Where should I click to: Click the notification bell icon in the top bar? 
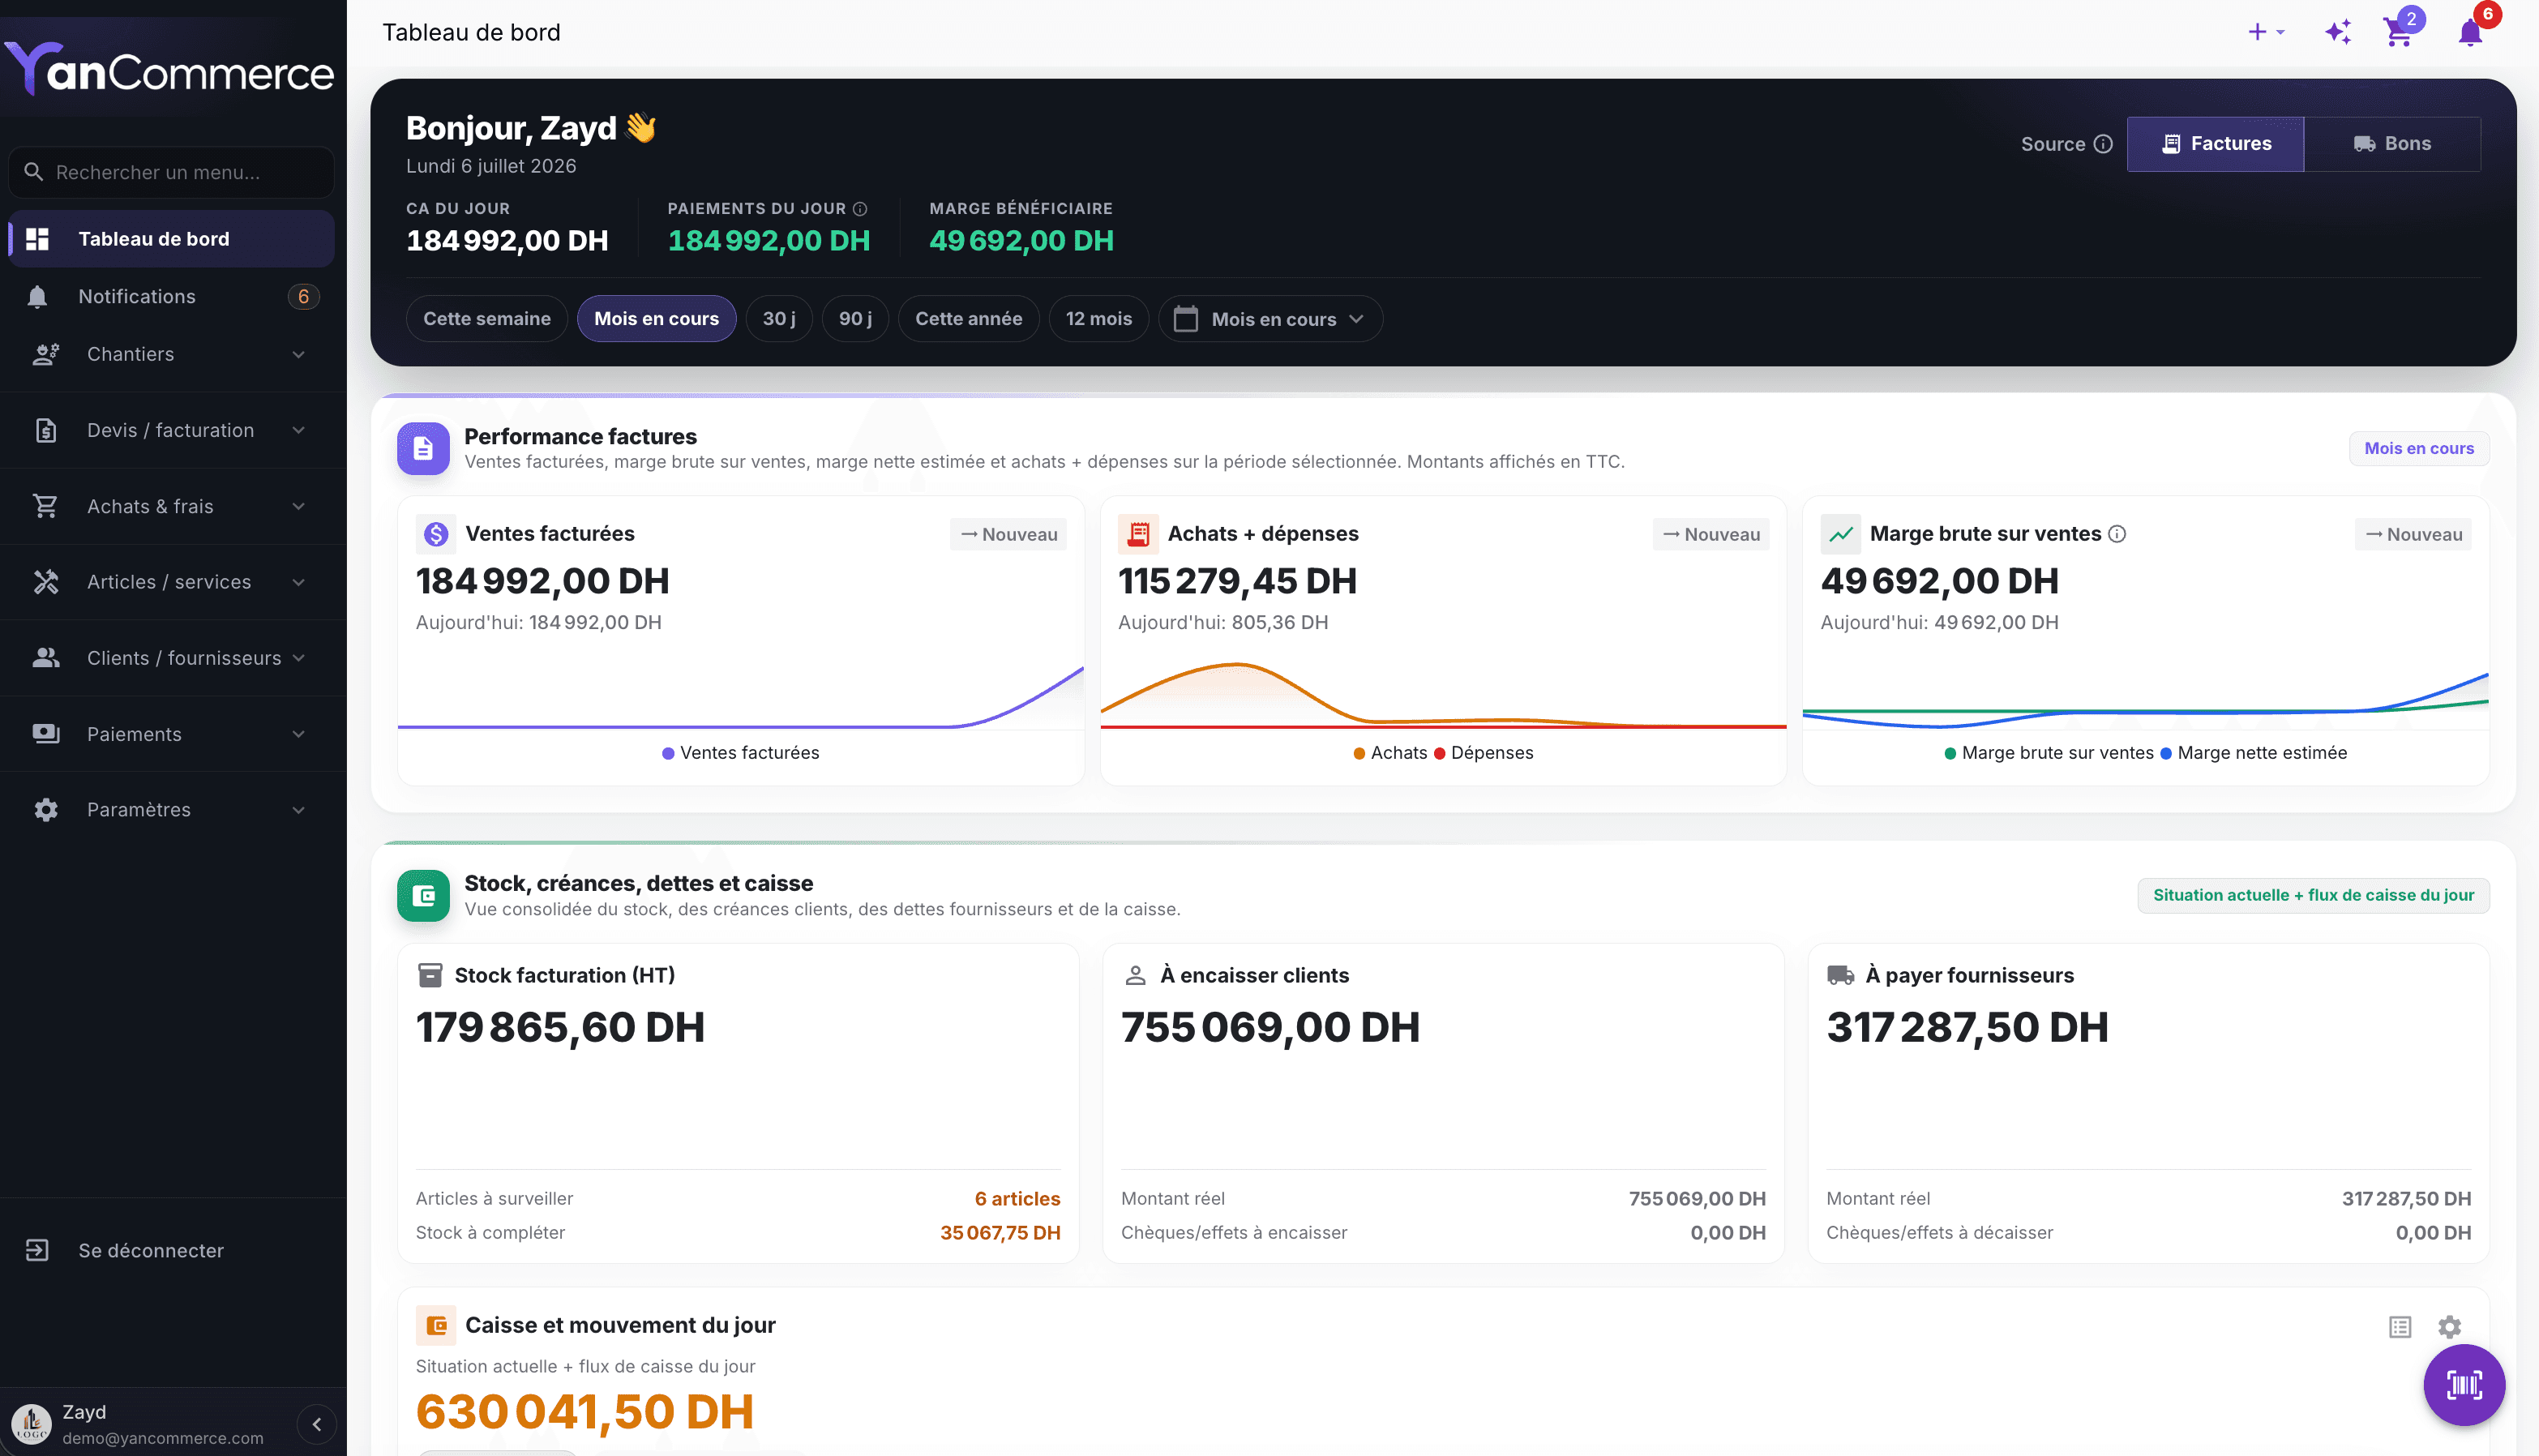(x=2470, y=32)
